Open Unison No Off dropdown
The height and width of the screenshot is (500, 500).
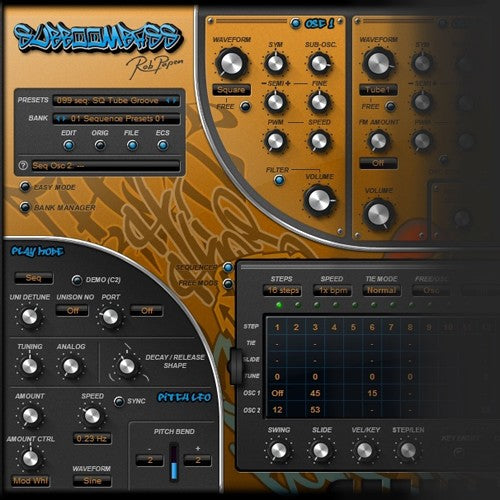pos(72,311)
